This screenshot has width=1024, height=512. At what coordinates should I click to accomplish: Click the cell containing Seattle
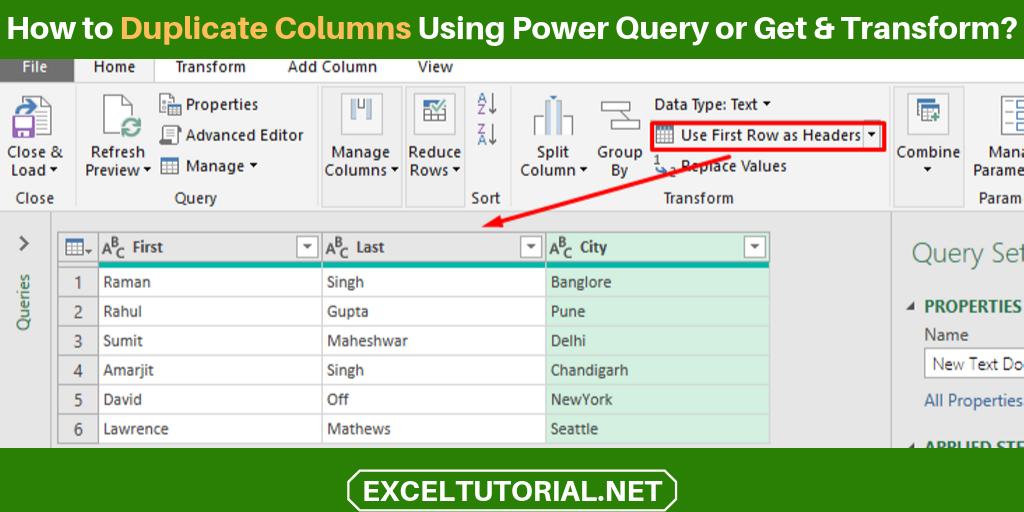(658, 429)
